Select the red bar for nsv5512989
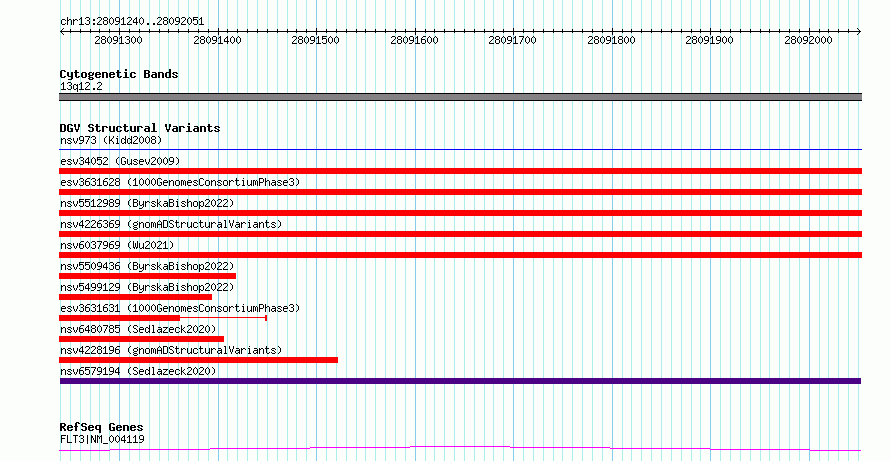Image resolution: width=890 pixels, height=461 pixels. [460, 213]
